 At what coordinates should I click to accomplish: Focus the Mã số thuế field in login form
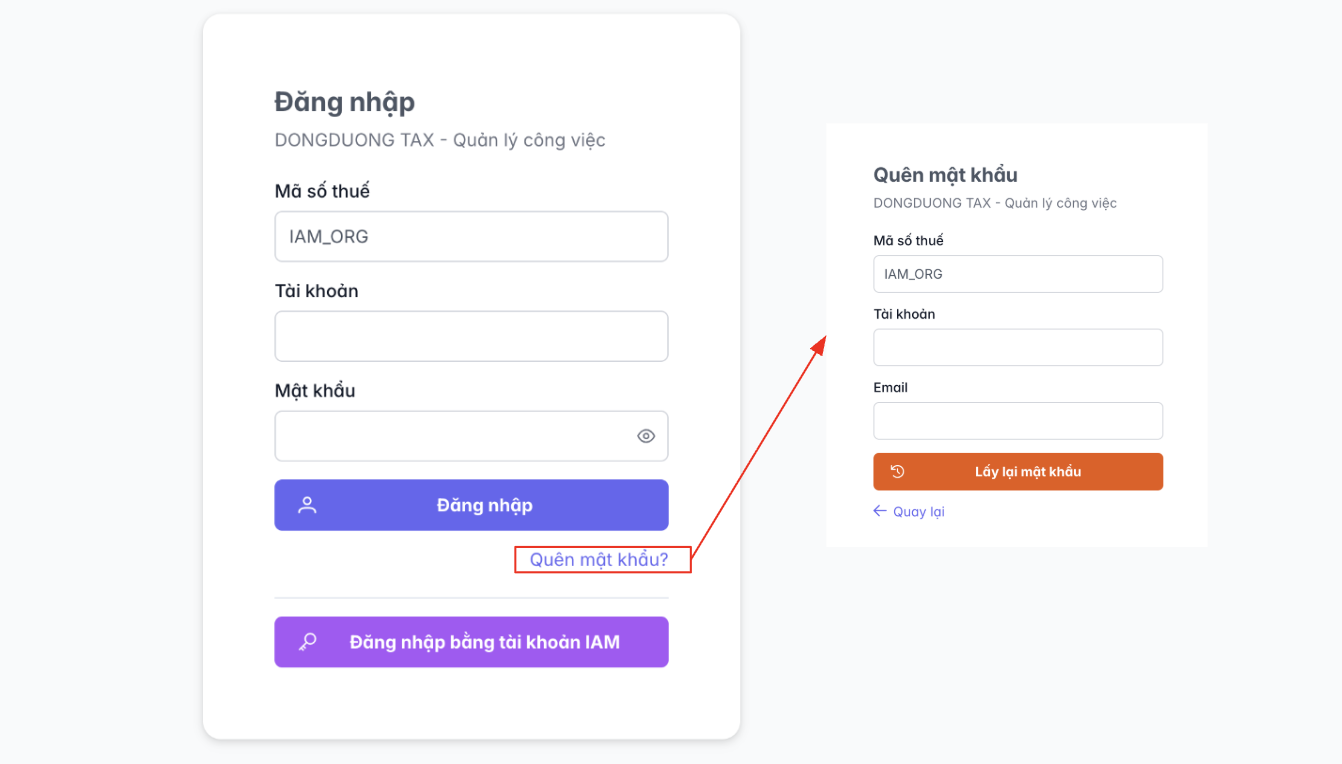coord(471,237)
